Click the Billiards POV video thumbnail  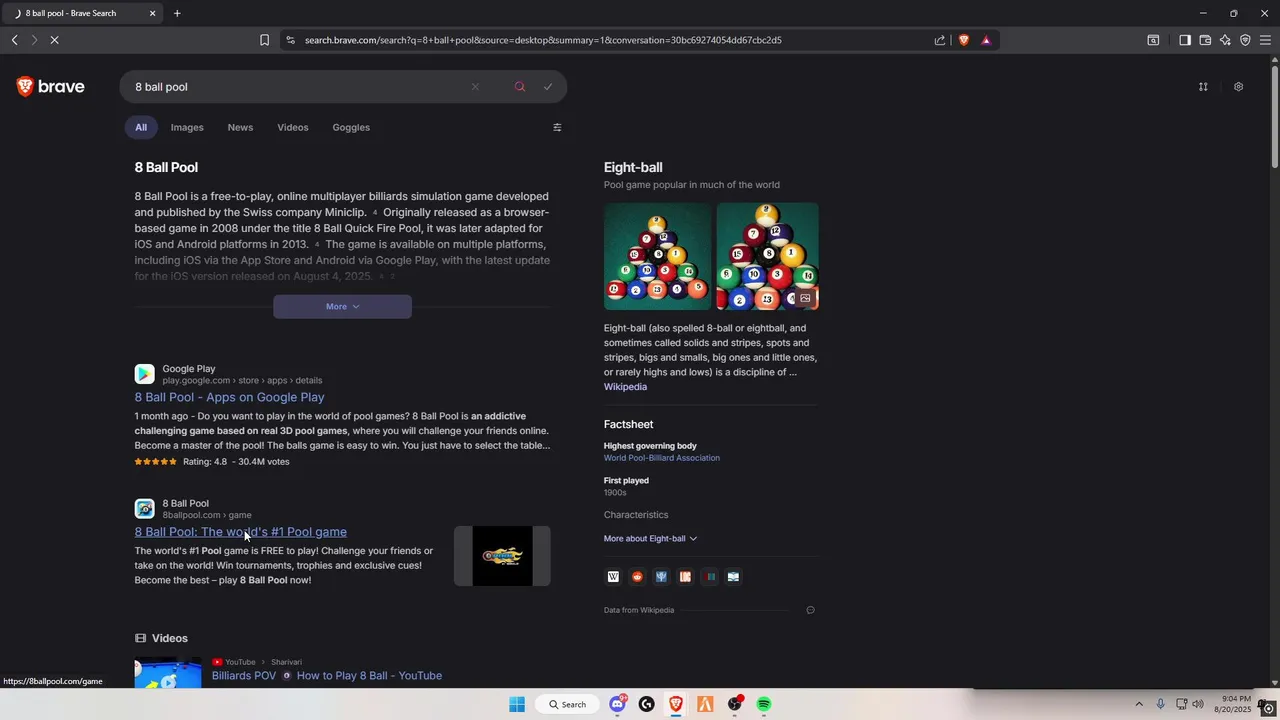click(168, 673)
